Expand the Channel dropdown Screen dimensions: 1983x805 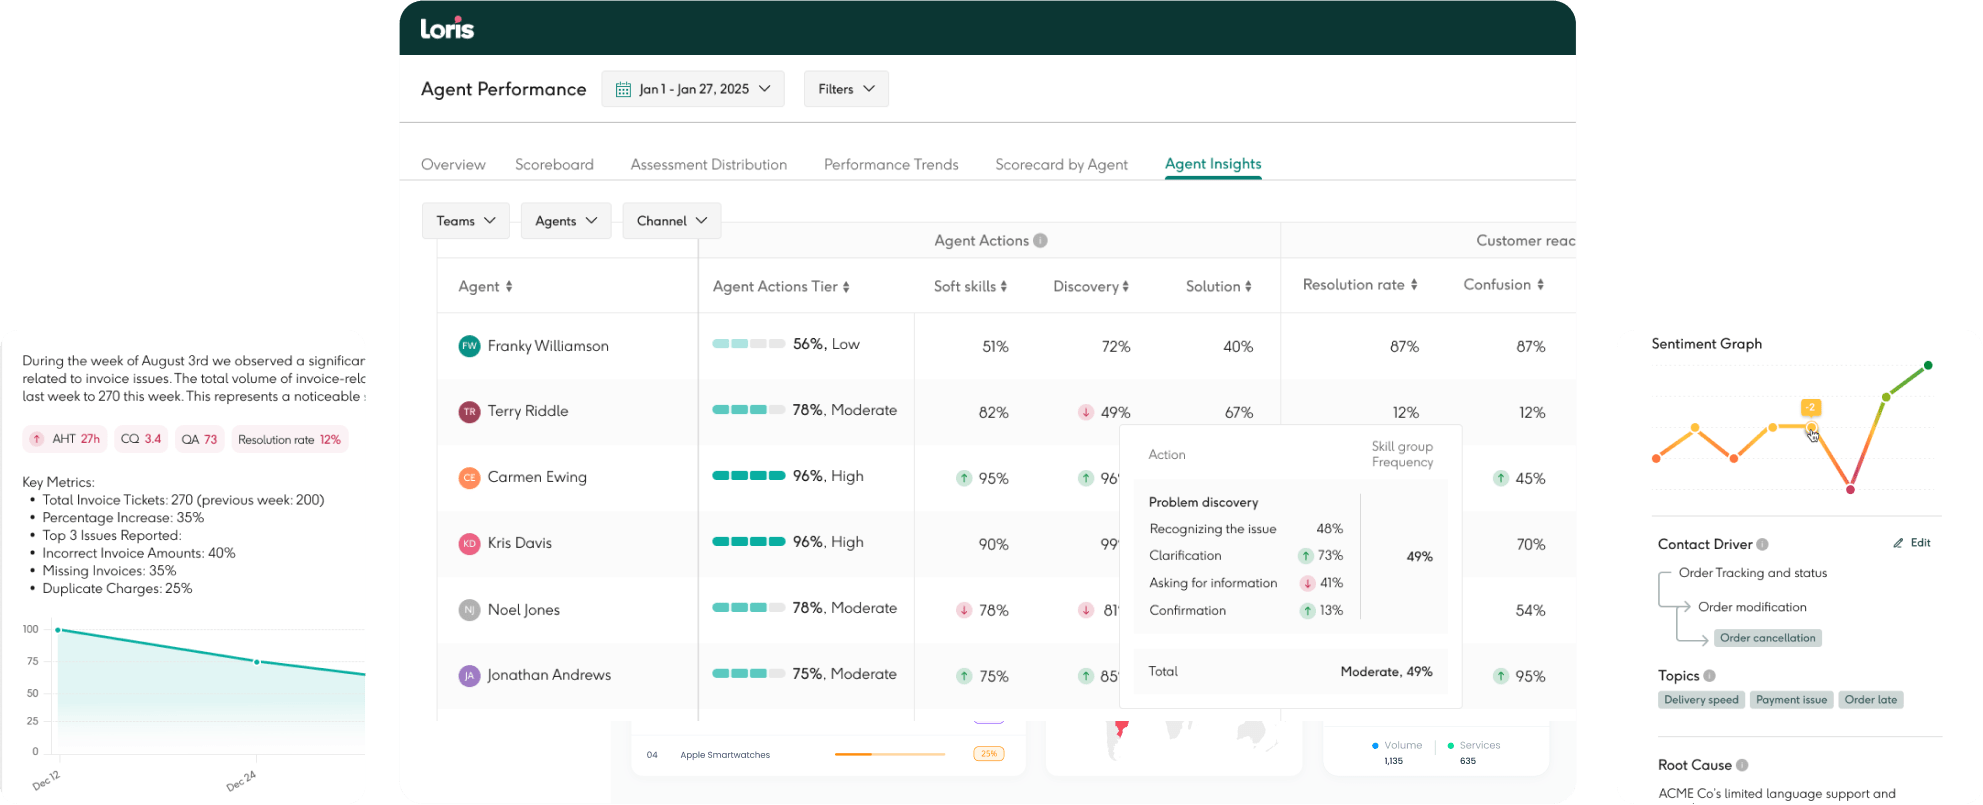671,221
